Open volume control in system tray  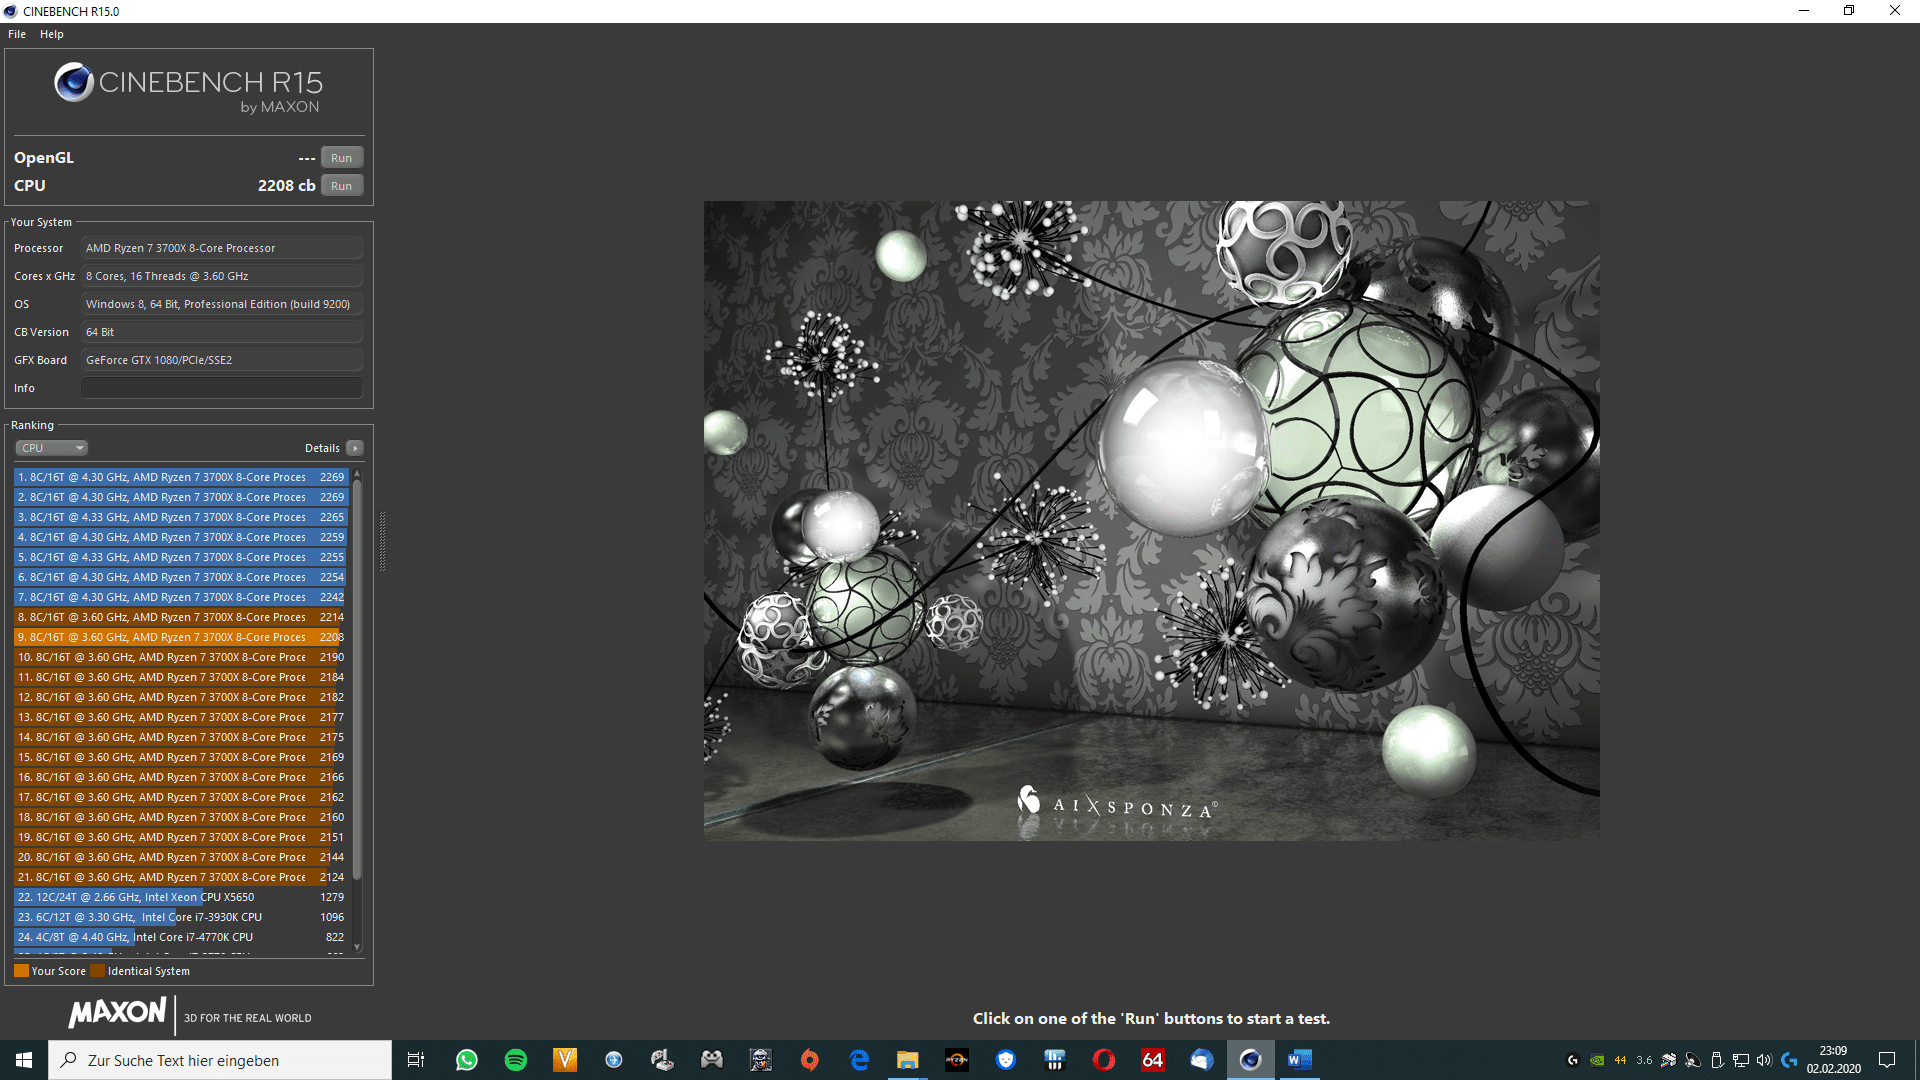click(1764, 1060)
